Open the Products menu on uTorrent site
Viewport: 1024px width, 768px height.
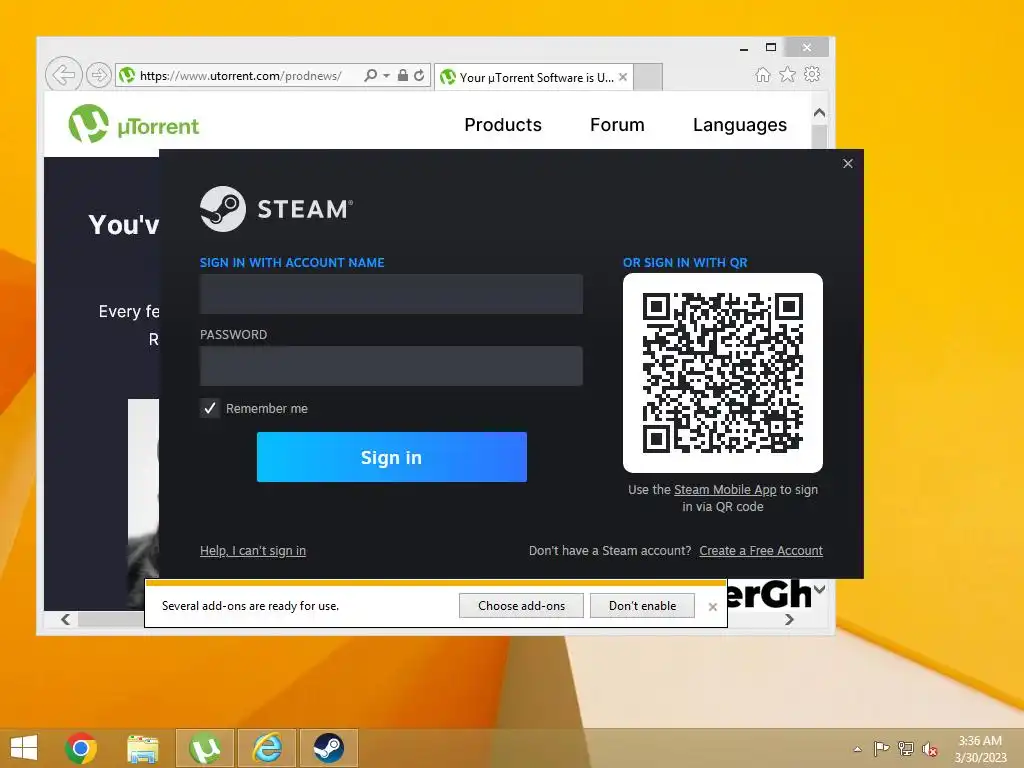coord(503,125)
